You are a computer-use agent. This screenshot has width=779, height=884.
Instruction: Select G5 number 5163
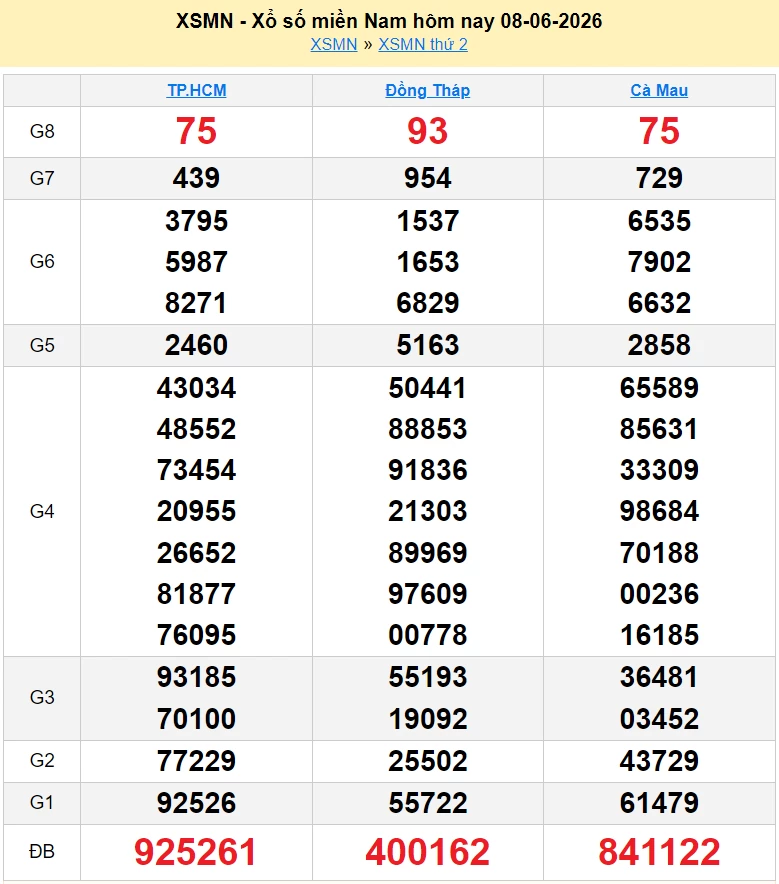[x=427, y=345]
